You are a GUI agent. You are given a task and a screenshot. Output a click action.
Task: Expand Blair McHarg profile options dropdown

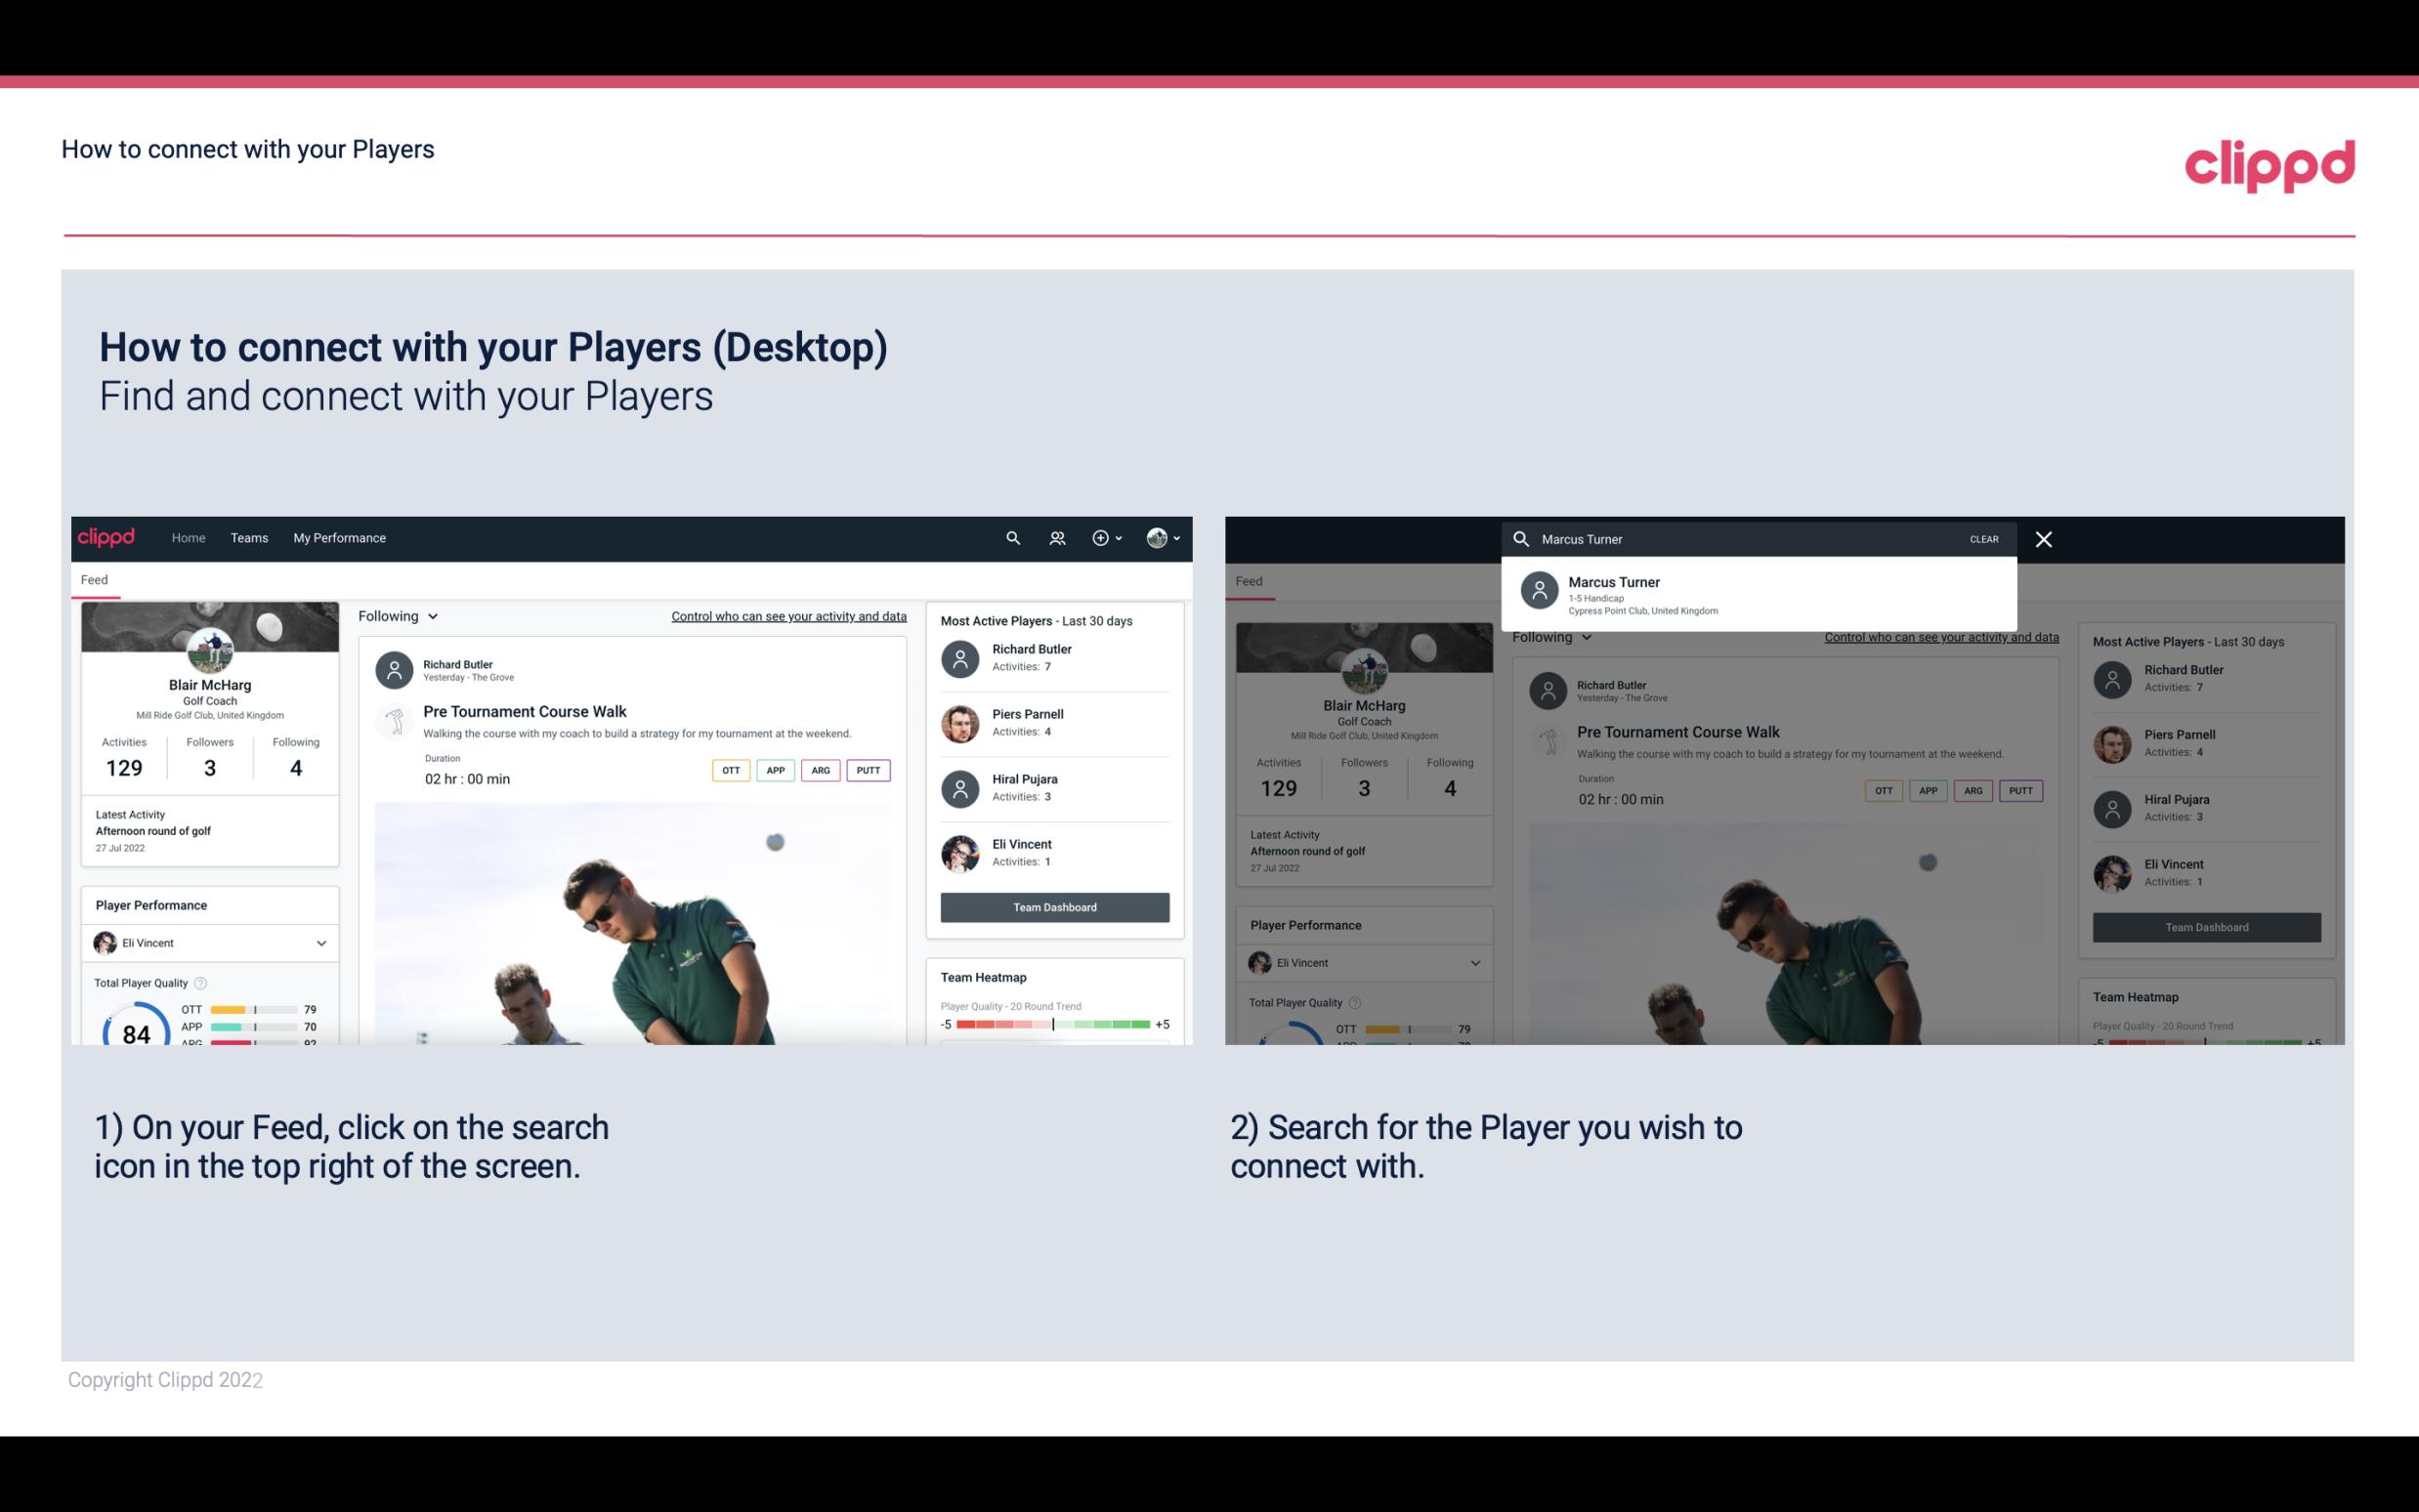coord(1167,538)
